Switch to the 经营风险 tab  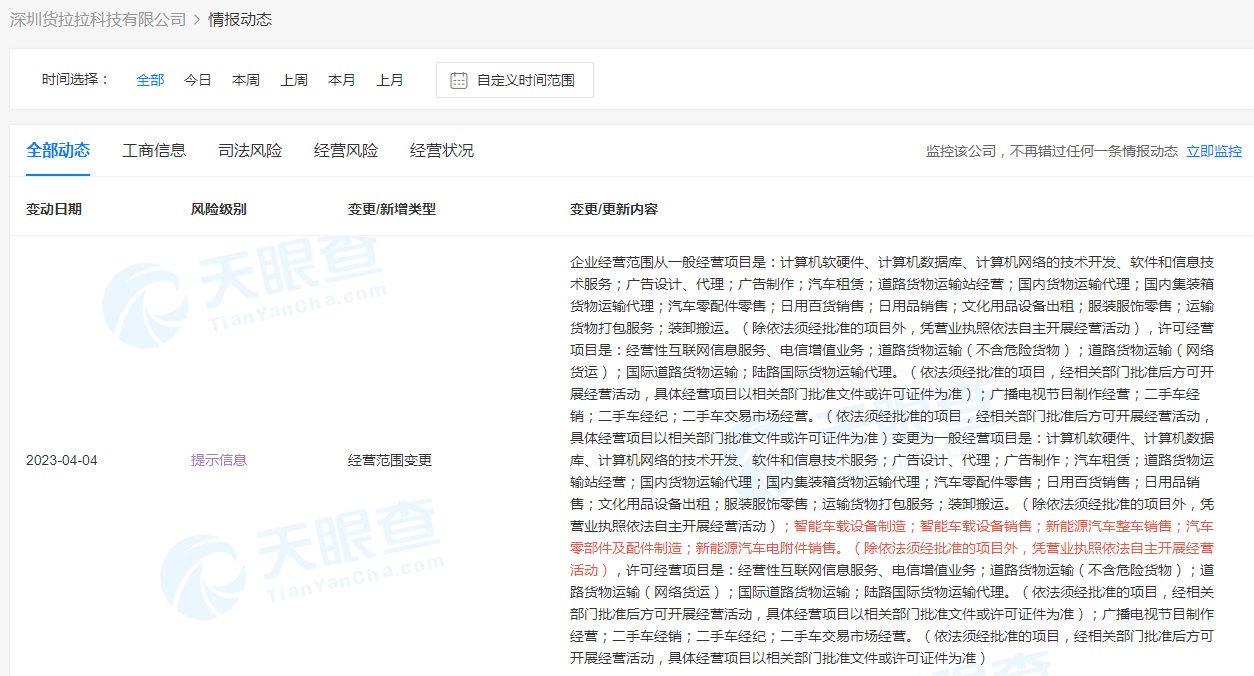click(346, 151)
